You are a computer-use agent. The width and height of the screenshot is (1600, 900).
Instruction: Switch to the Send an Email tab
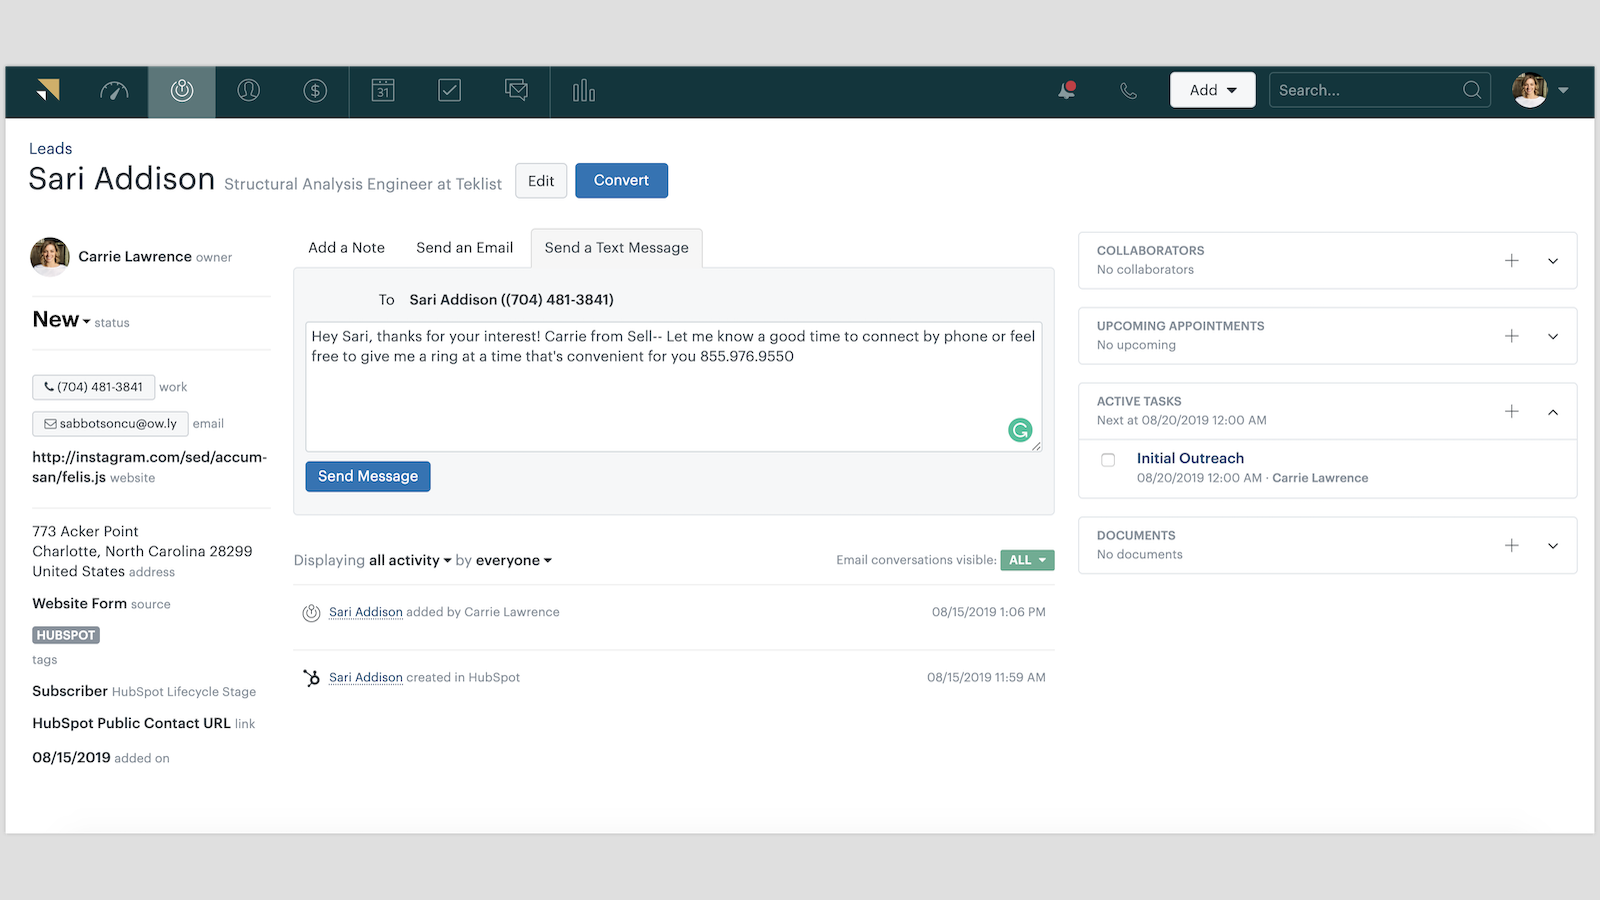pos(464,247)
